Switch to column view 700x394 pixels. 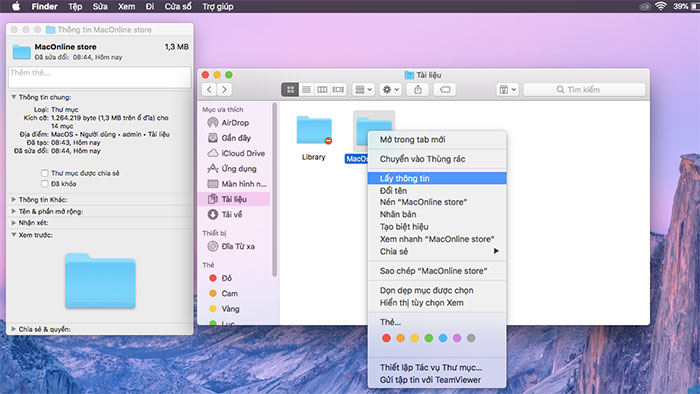tap(322, 90)
